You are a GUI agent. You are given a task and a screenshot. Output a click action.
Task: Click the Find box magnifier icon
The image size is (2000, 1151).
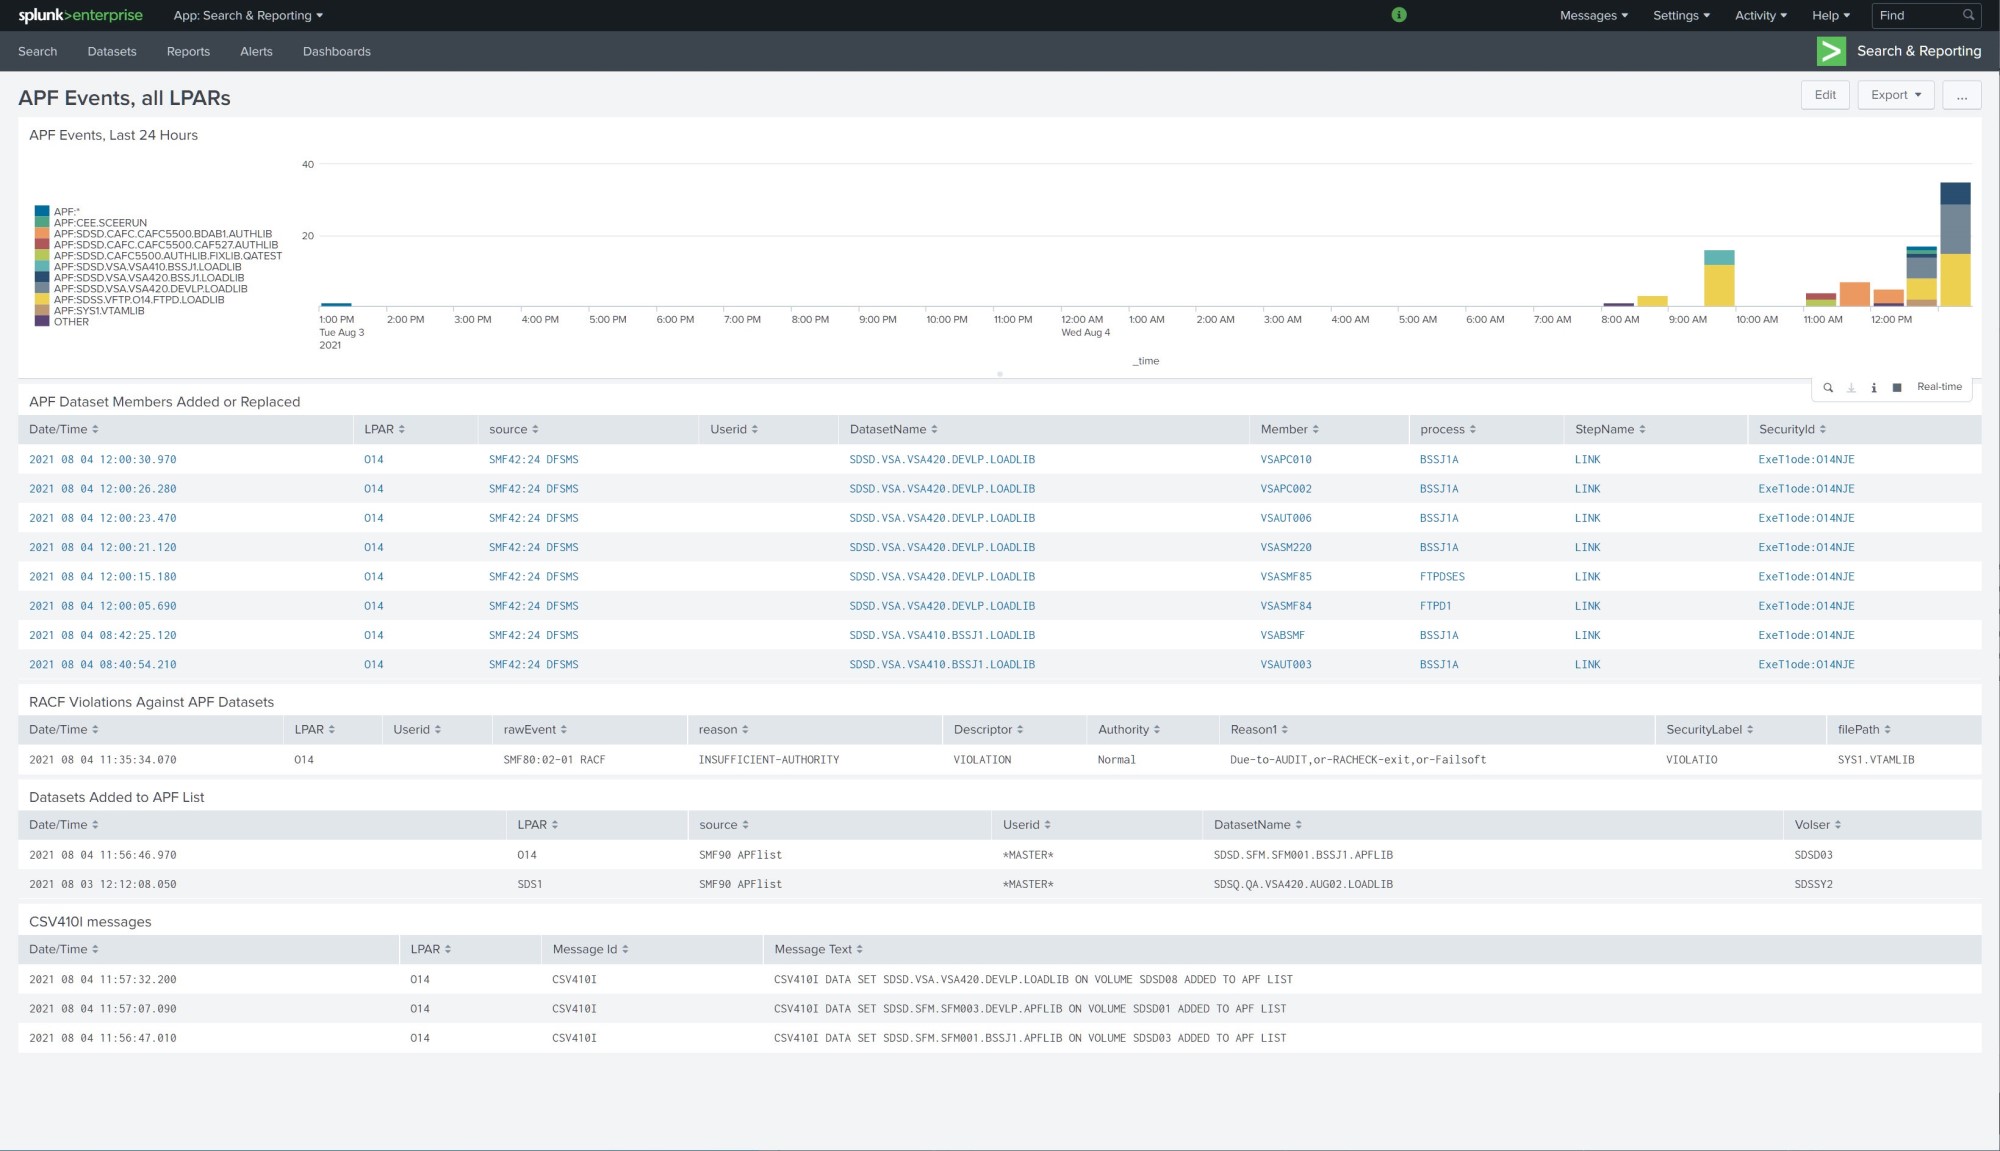1968,15
